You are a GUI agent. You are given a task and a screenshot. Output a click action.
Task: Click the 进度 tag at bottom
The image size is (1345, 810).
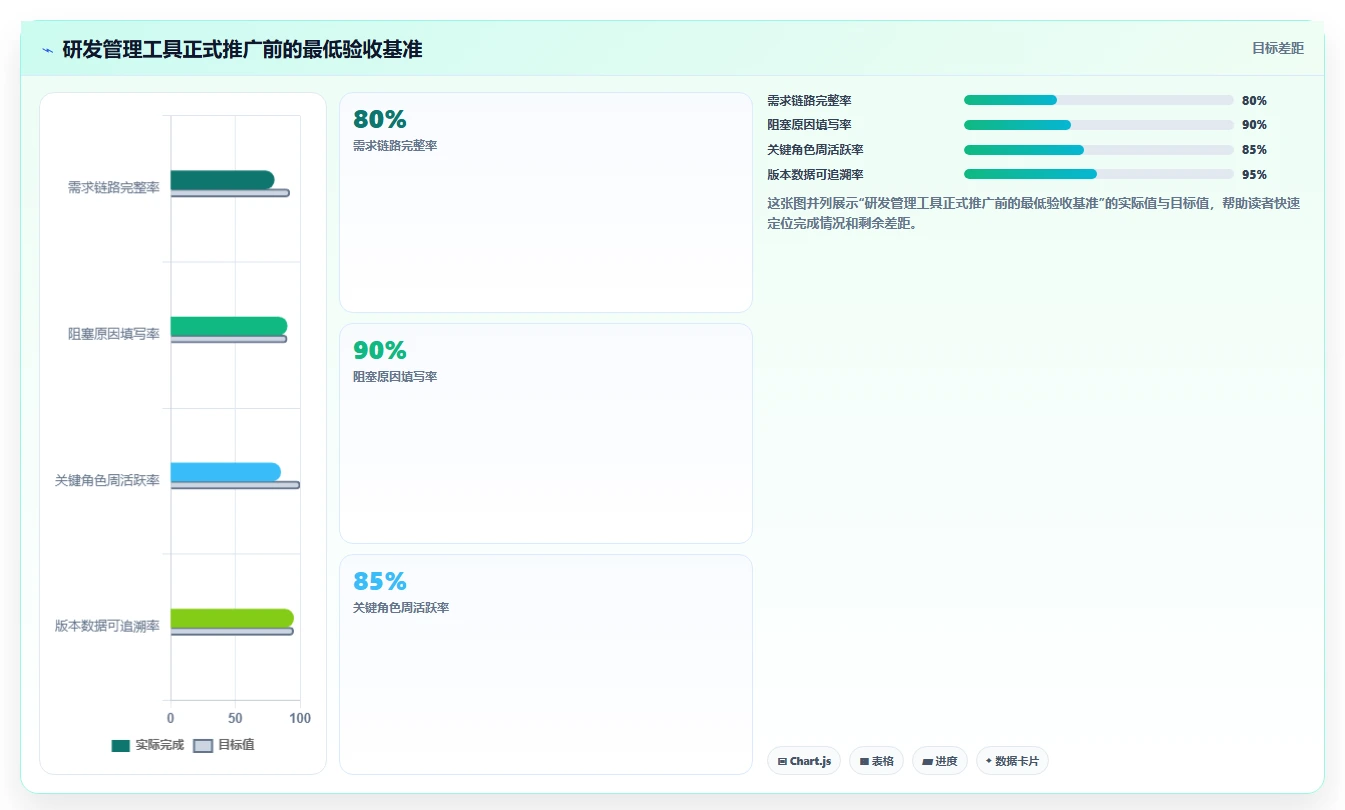[940, 761]
